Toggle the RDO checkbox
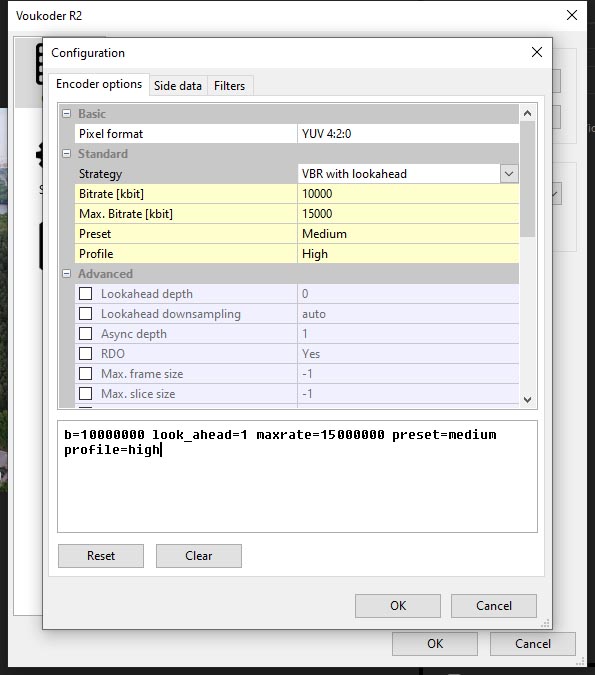The height and width of the screenshot is (675, 595). 85,354
